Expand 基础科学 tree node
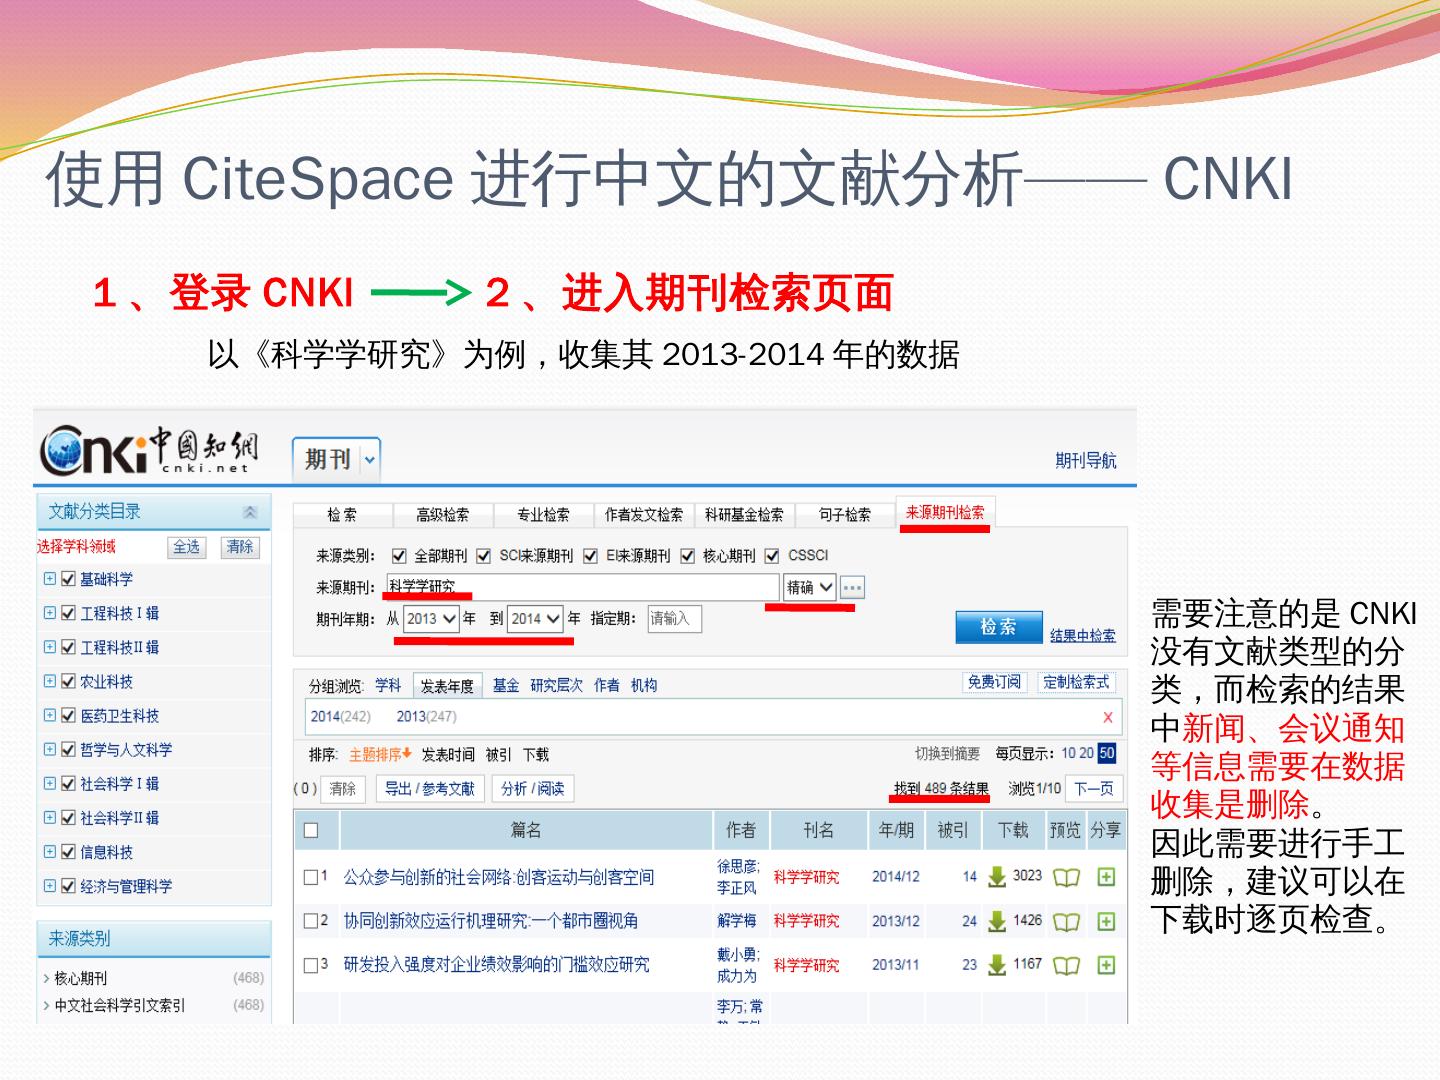 (49, 579)
